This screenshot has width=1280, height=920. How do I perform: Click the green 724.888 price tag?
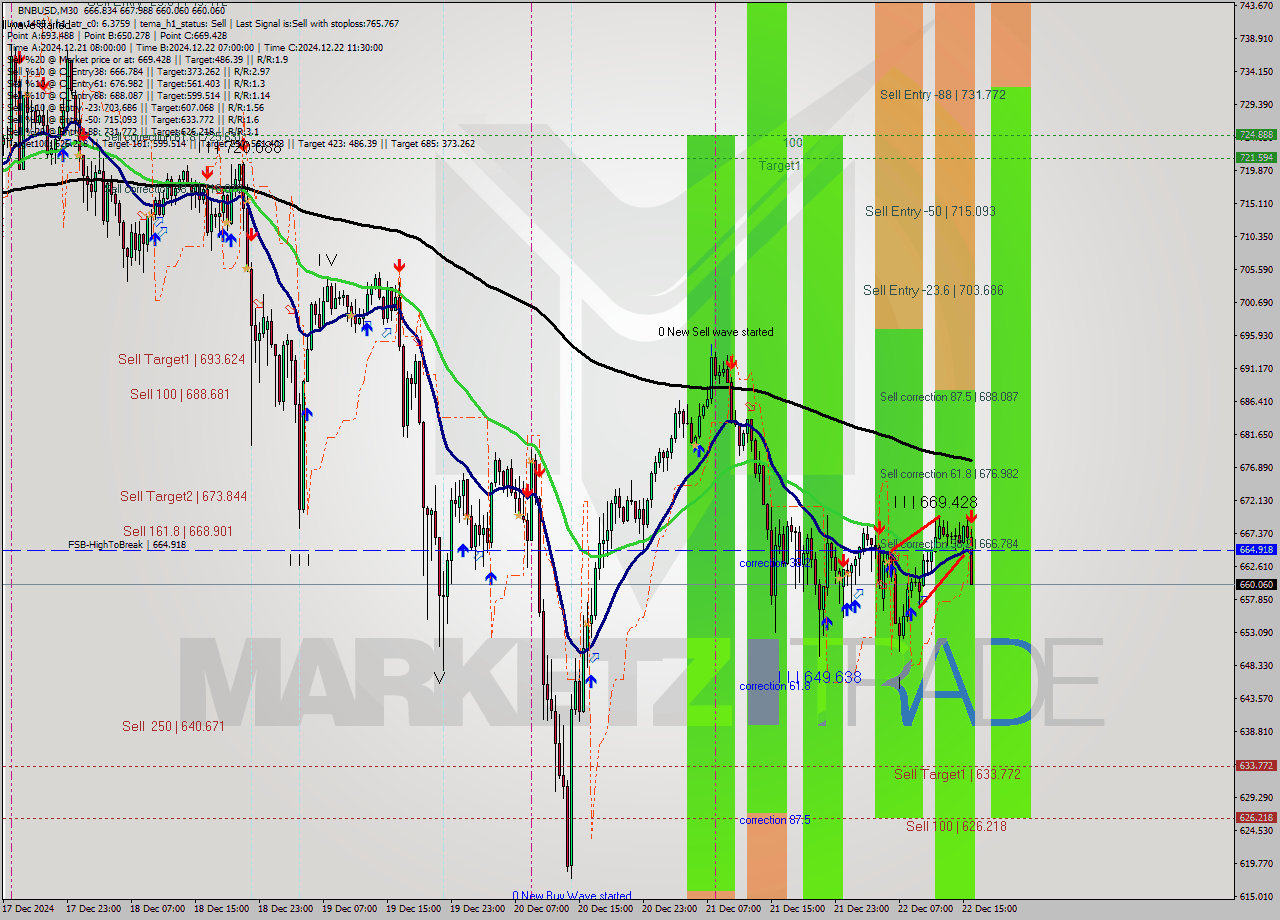click(x=1256, y=134)
